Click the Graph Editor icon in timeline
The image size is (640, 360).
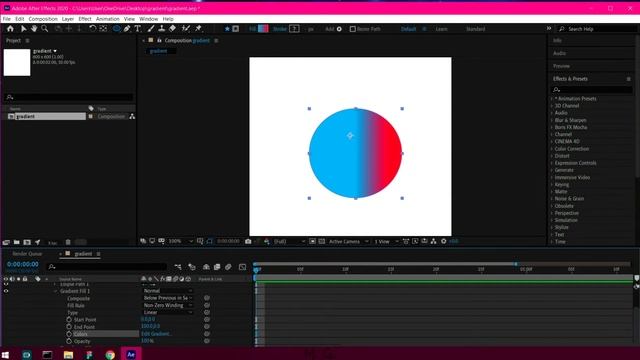(x=242, y=267)
